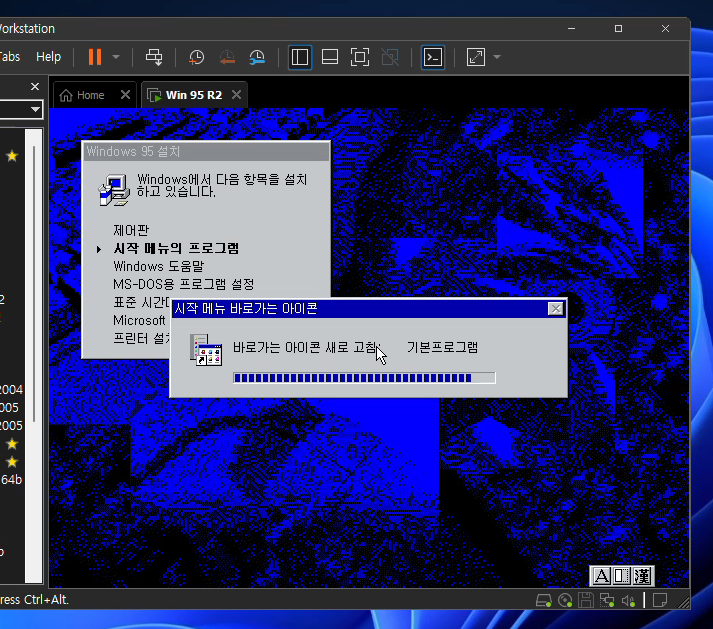The image size is (713, 629).
Task: Click the first starred favorite in library
Action: pyautogui.click(x=12, y=156)
